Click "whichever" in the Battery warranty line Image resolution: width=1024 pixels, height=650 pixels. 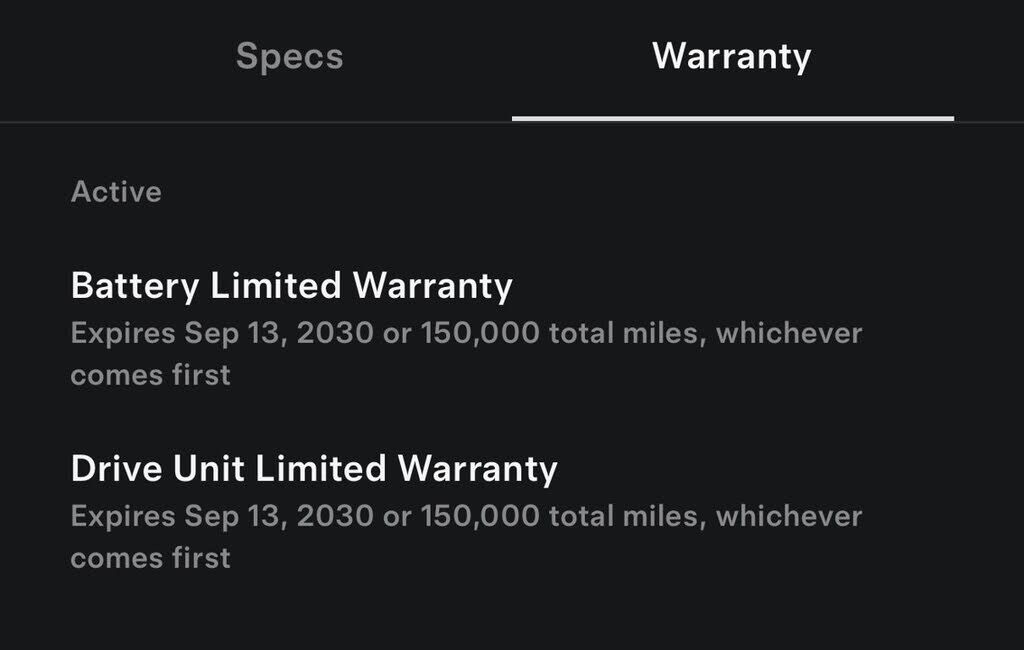(x=788, y=333)
